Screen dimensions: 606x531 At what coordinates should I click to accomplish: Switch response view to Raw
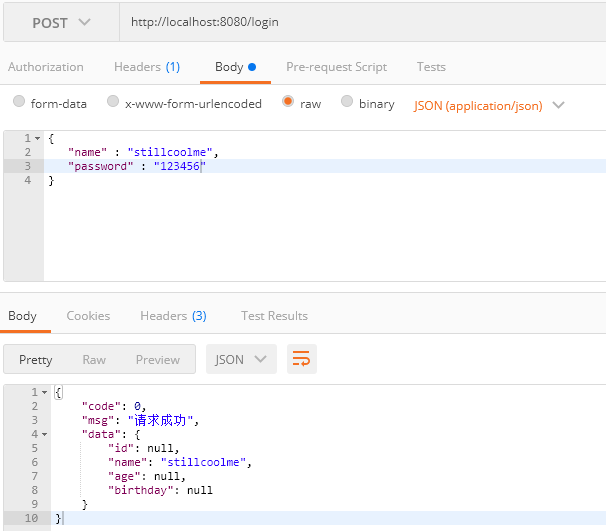coord(94,360)
